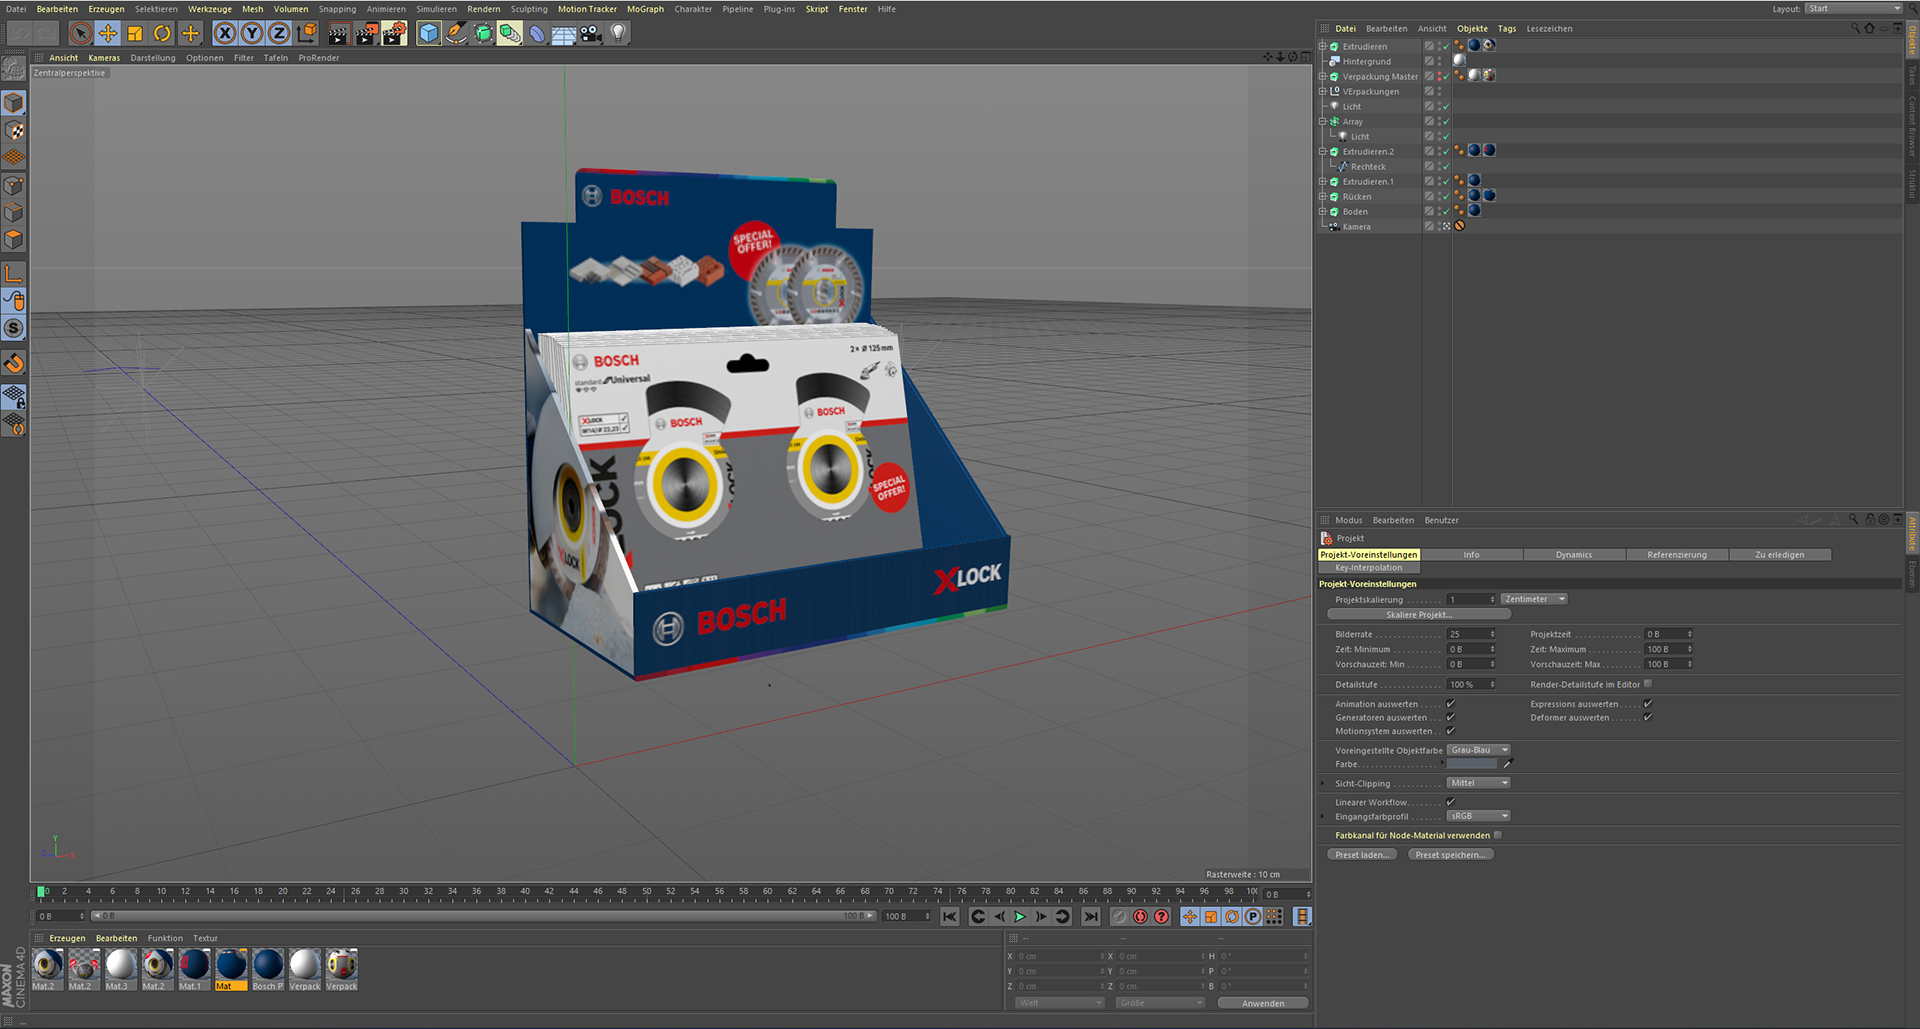Add a floor environment object
This screenshot has height=1029, width=1920.
(x=564, y=33)
